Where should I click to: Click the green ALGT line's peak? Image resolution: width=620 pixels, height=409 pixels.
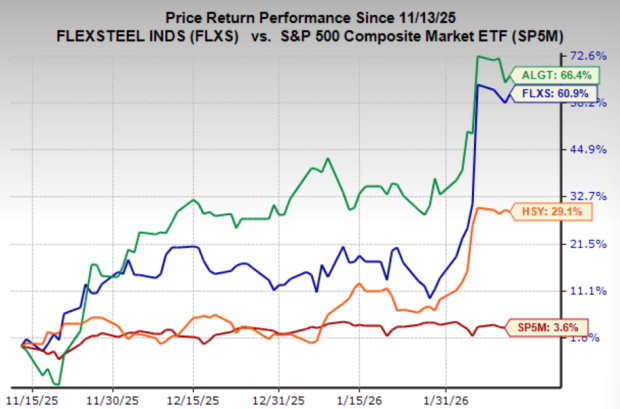(479, 57)
